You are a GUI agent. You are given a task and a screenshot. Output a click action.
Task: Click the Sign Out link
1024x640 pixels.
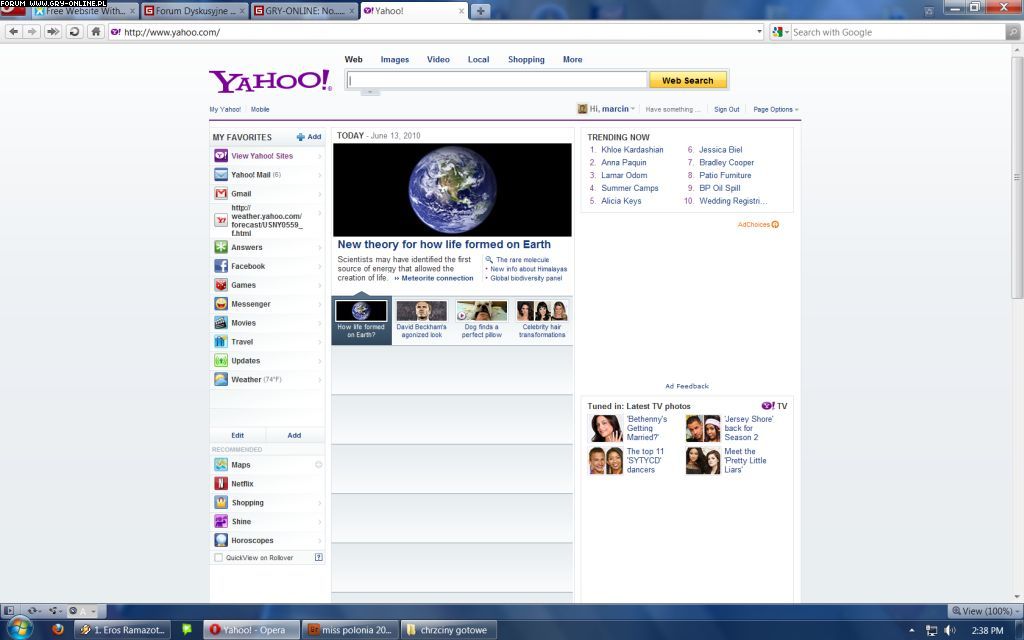727,110
